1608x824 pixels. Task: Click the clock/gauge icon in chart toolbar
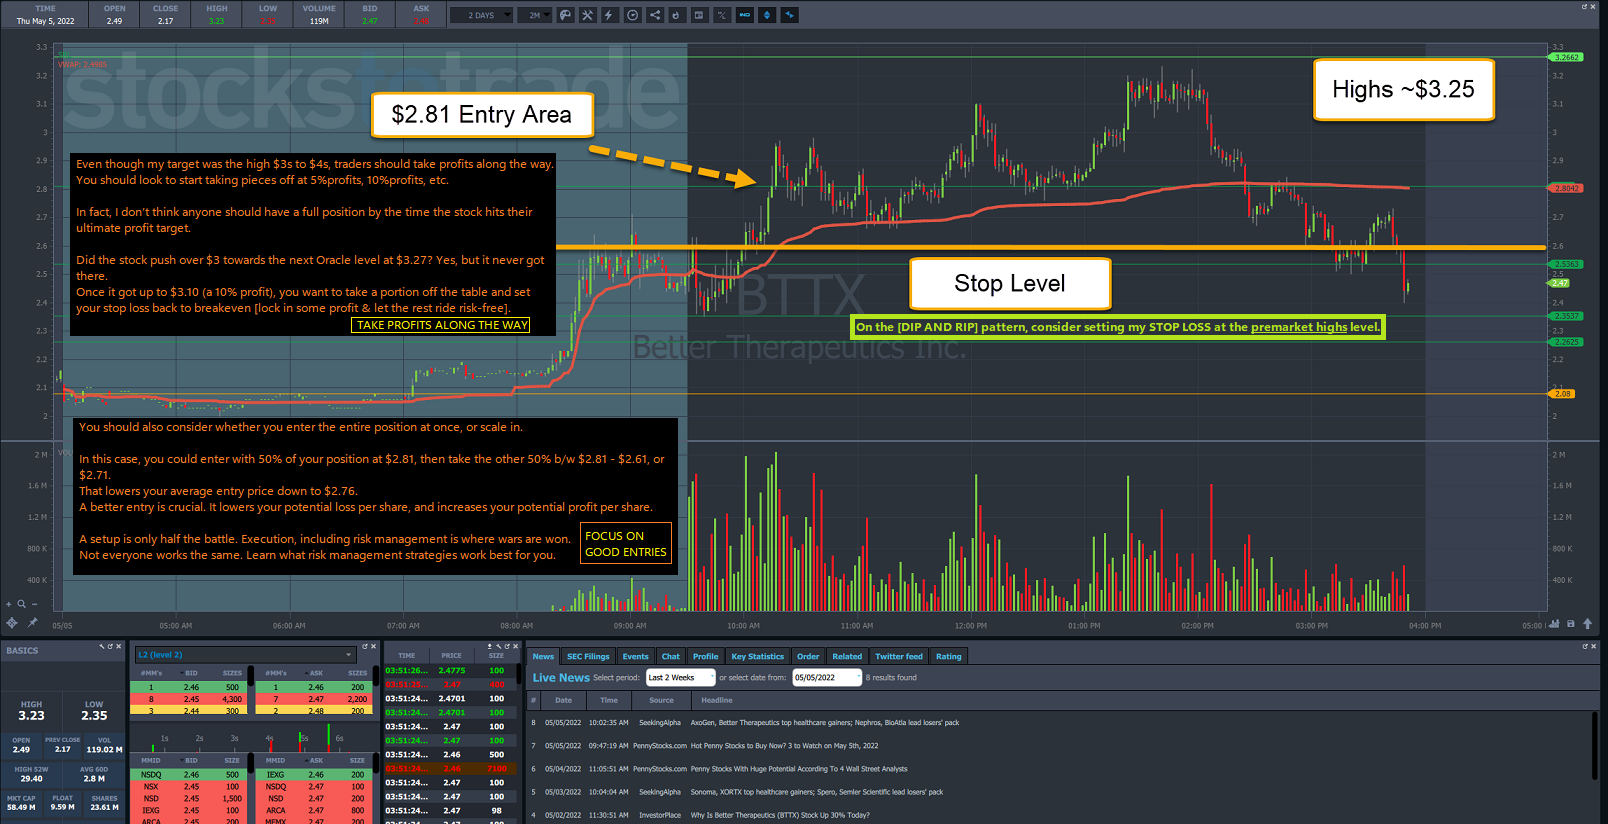632,15
